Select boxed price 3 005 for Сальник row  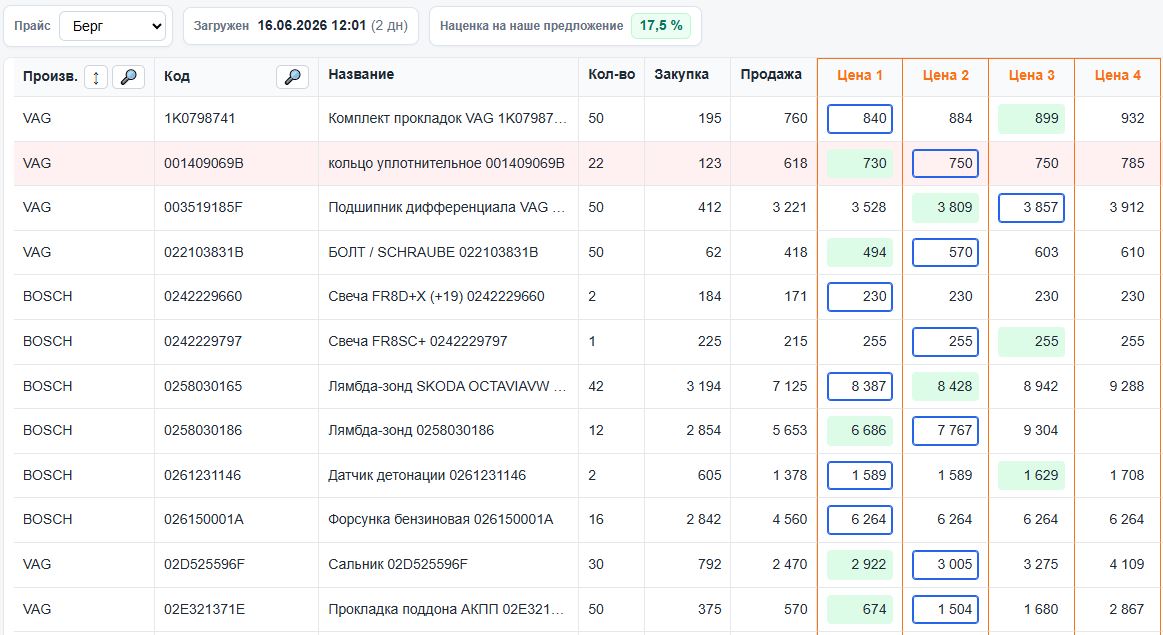946,565
